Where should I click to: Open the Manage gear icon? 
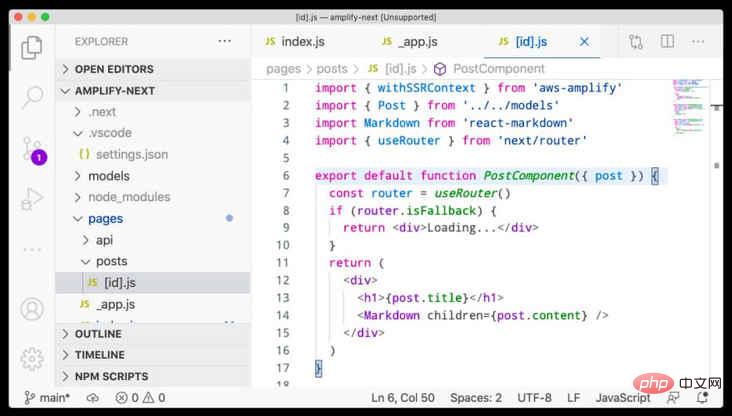[x=32, y=359]
